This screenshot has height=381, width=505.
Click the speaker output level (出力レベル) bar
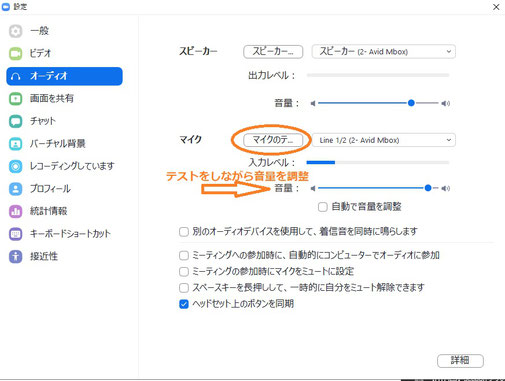[x=378, y=76]
